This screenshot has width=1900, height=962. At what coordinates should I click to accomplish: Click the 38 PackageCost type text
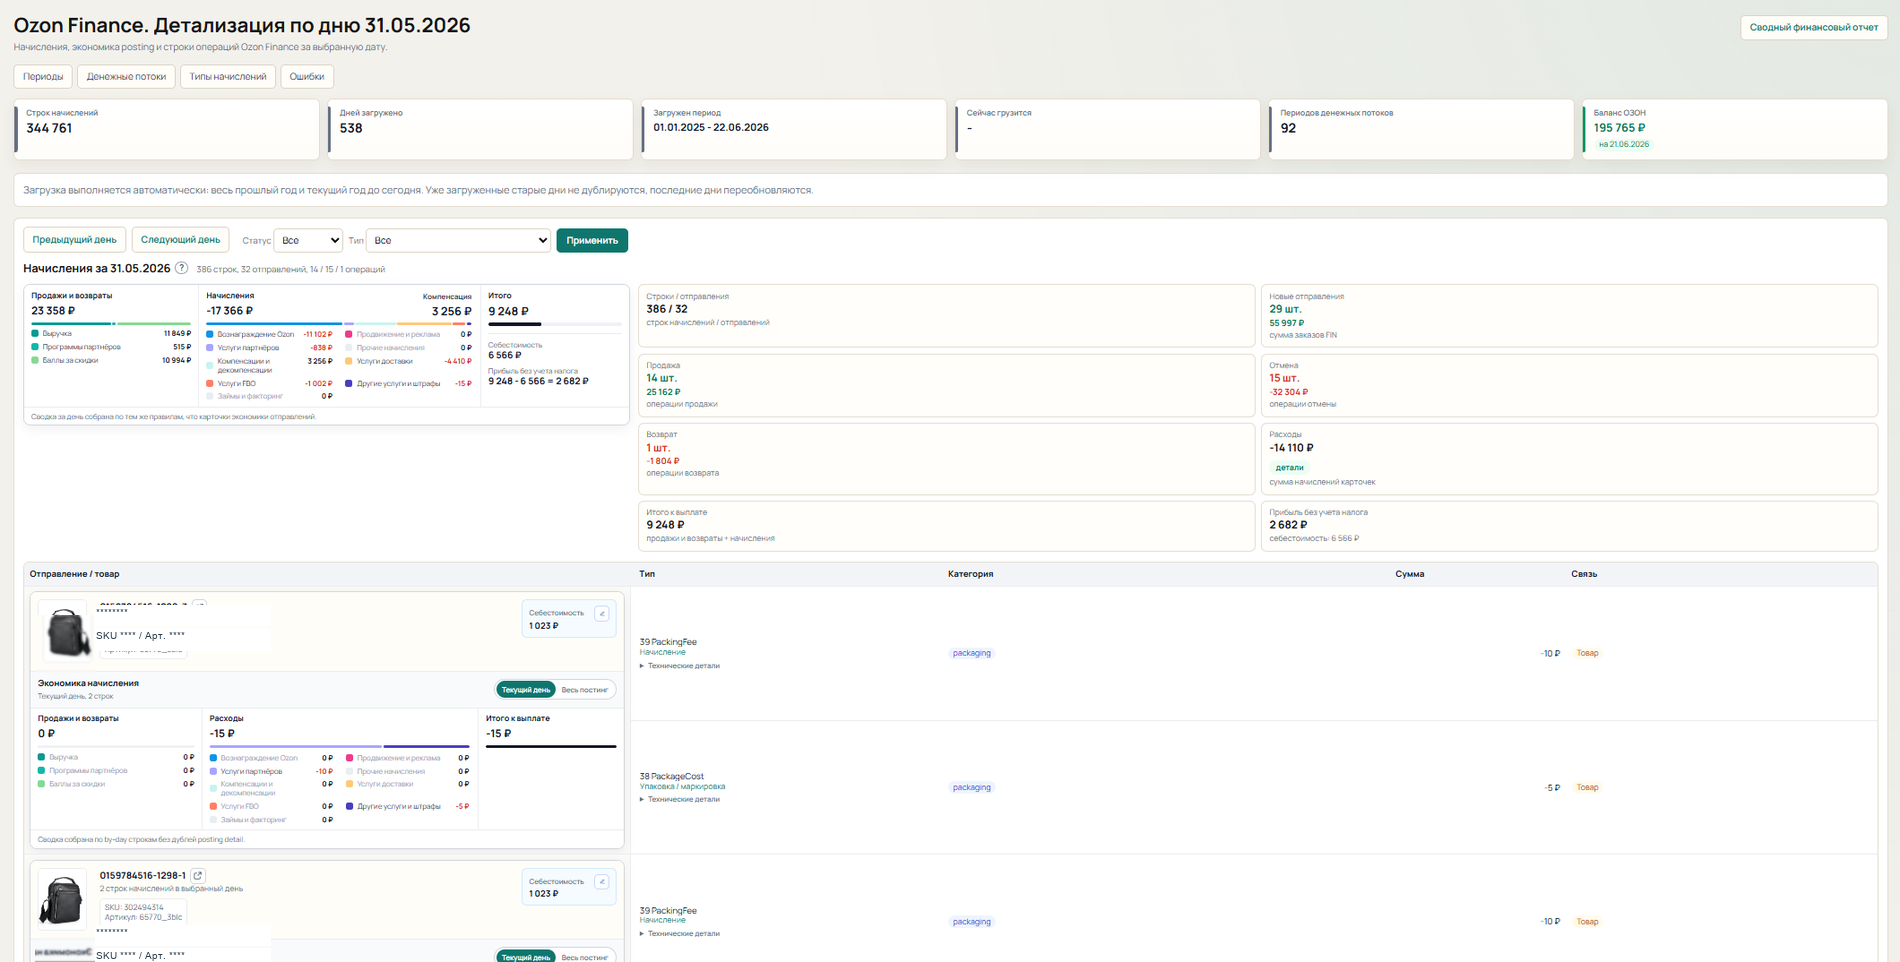pos(671,776)
